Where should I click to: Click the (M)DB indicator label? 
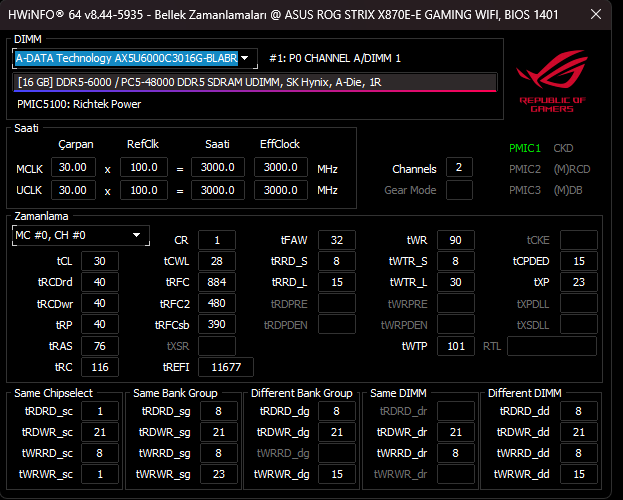coord(568,190)
